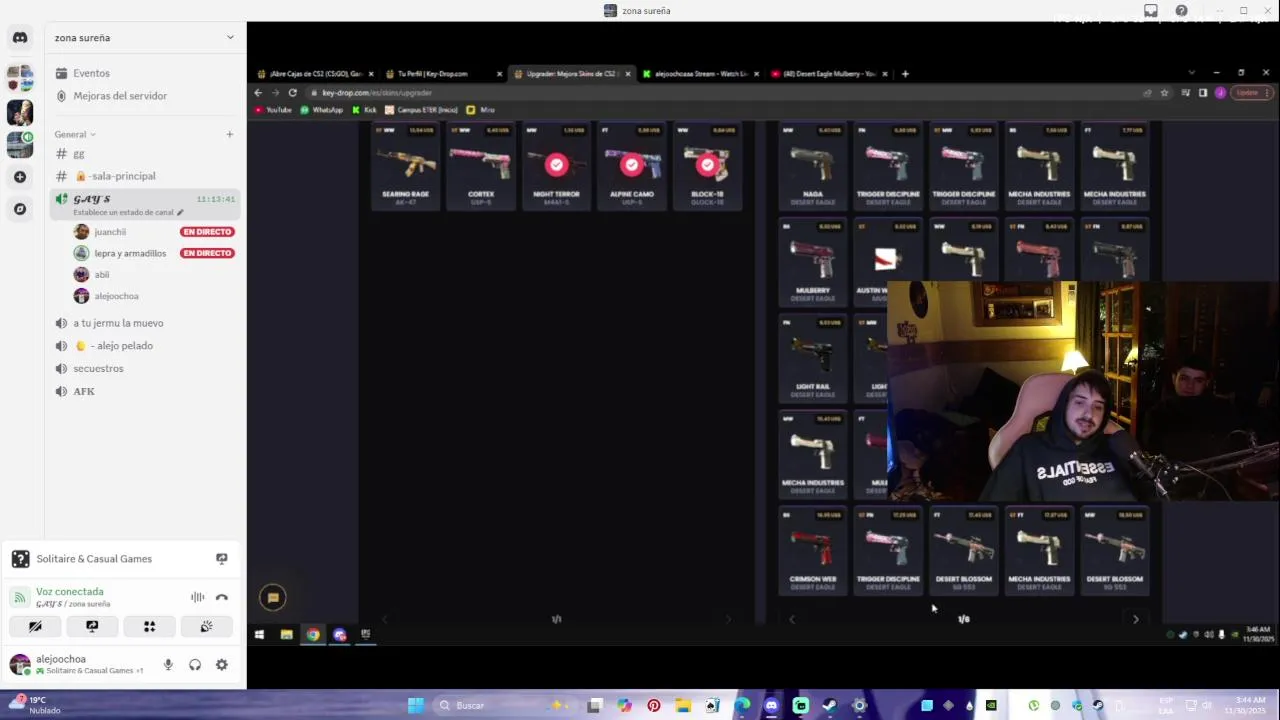The image size is (1280, 720).
Task: Open the Windows Start menu on the taskbar
Action: click(x=415, y=706)
